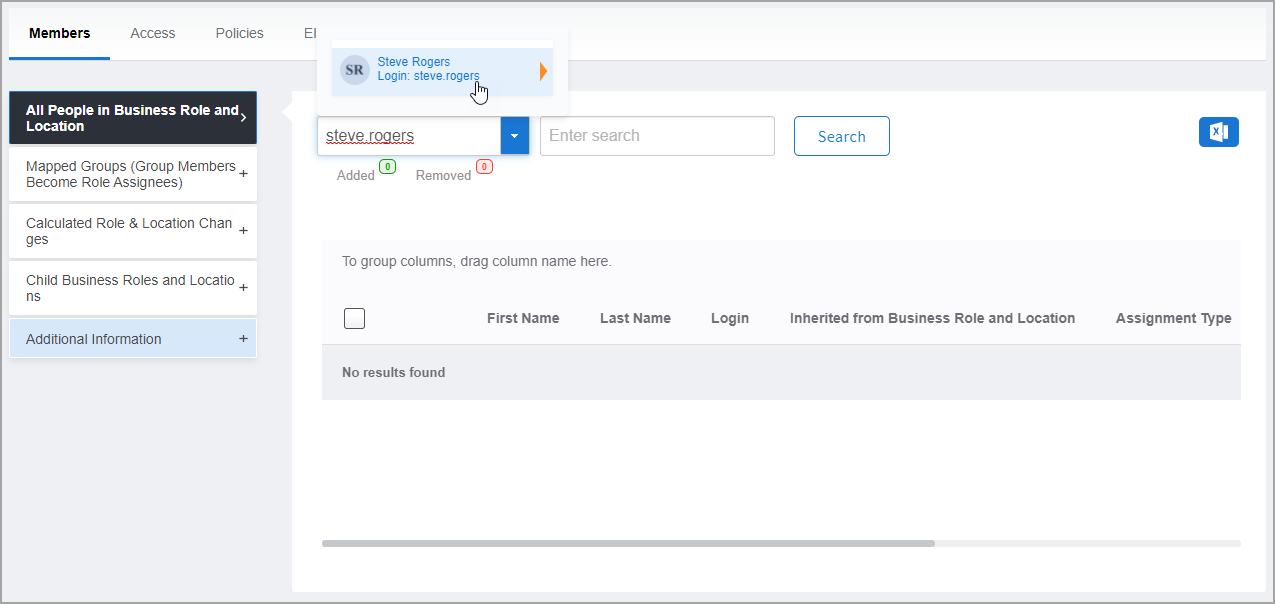The image size is (1275, 604).
Task: Click the orange arrow next to Steve Rogers
Action: (541, 69)
